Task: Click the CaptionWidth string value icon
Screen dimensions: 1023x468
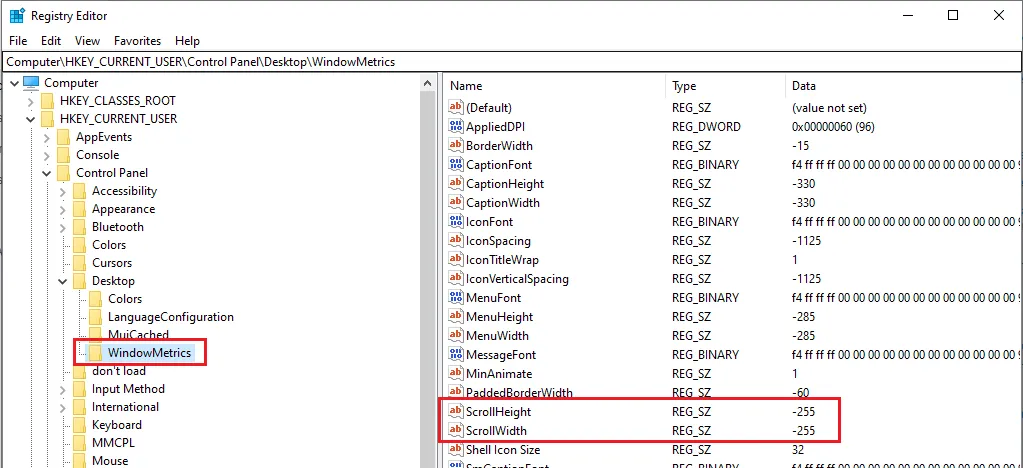Action: [455, 203]
